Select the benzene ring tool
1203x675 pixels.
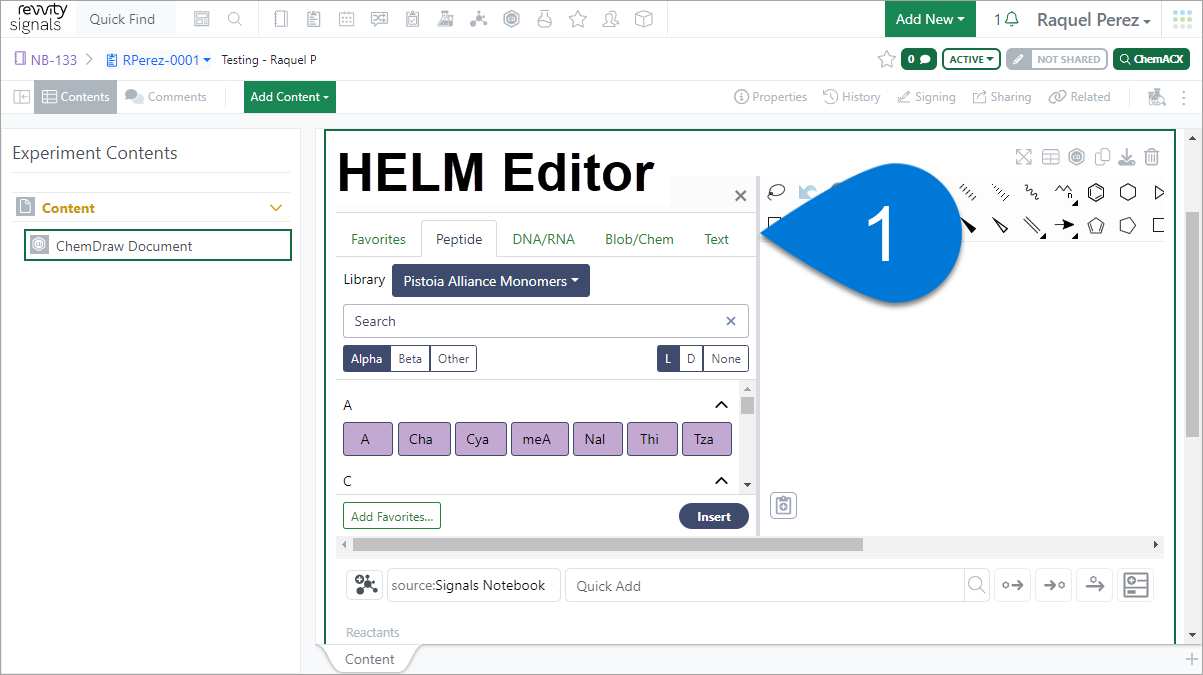1096,192
